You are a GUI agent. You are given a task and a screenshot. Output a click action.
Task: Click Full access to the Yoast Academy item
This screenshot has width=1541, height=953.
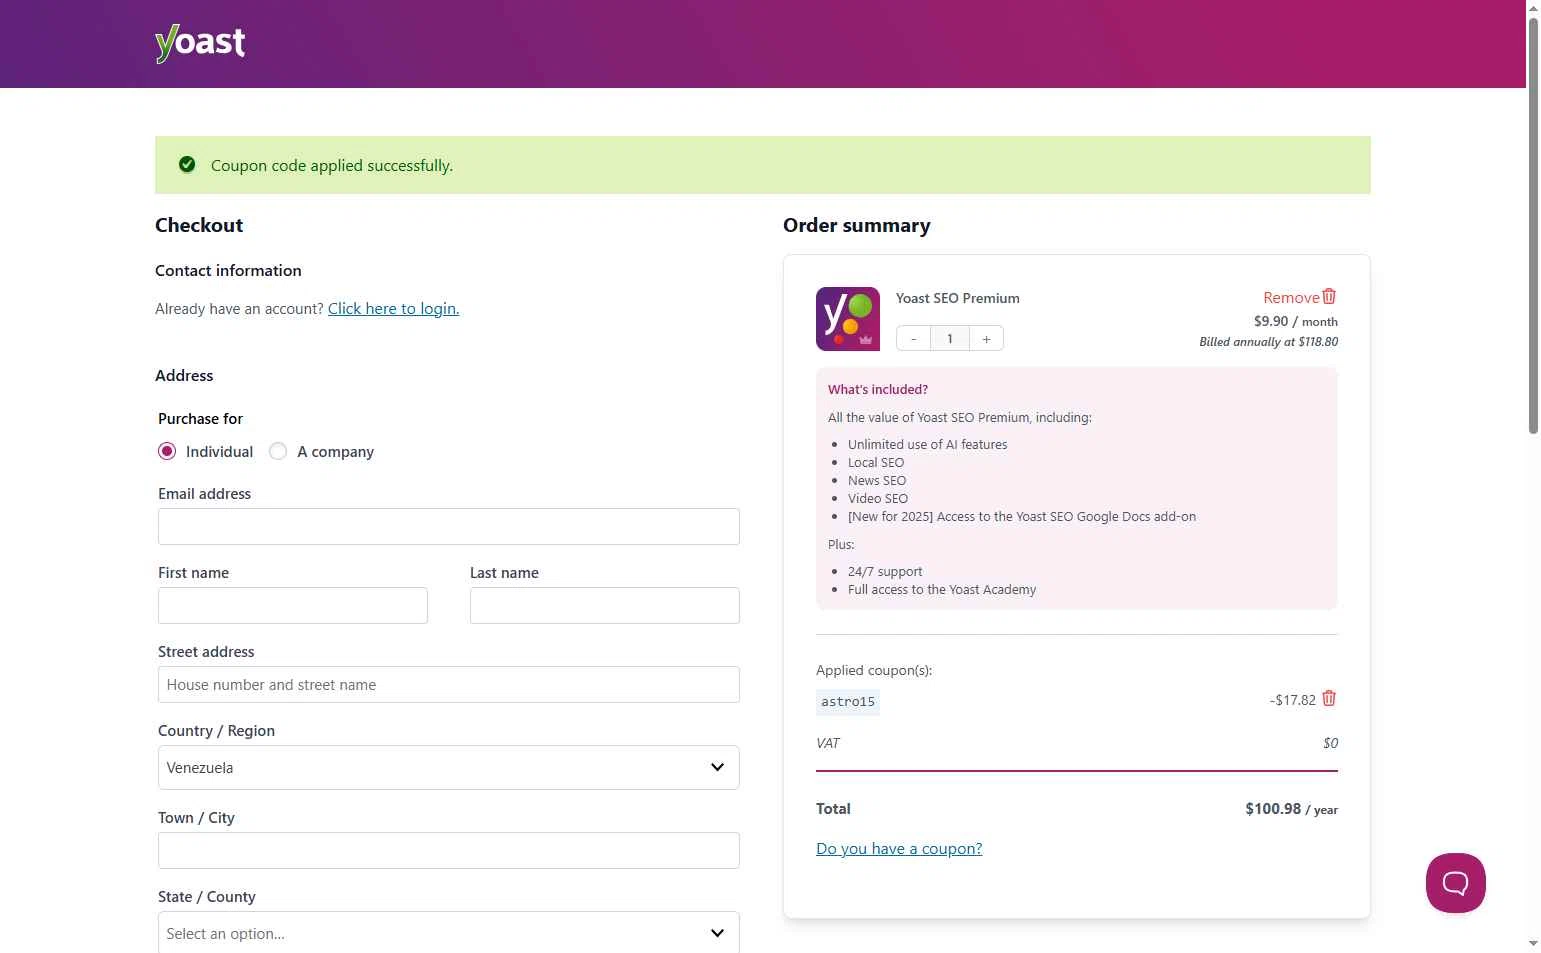click(942, 590)
